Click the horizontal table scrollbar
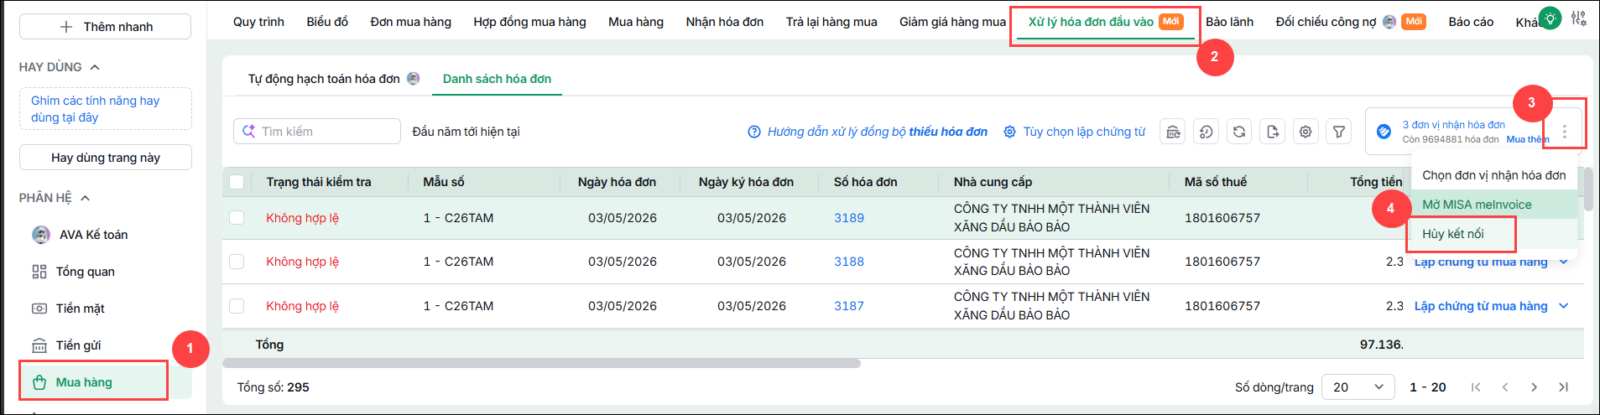Viewport: 1600px width, 415px height. [x=541, y=363]
